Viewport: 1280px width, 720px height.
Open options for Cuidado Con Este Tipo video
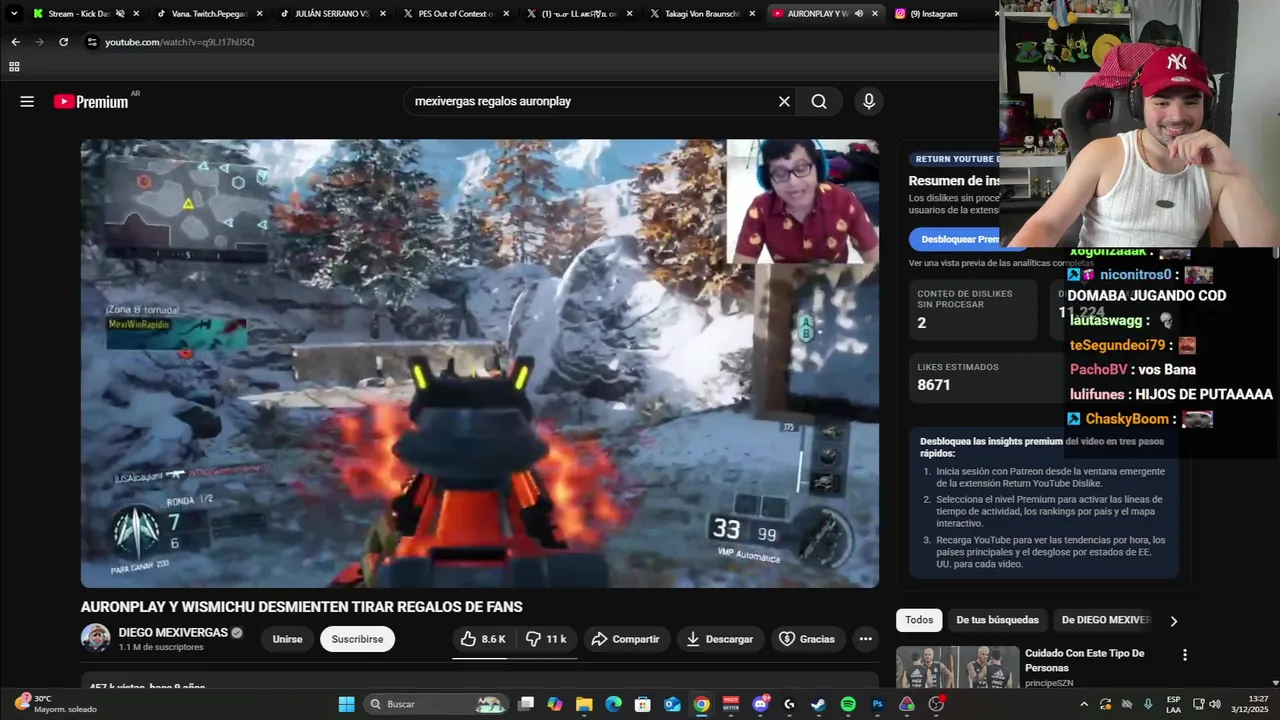[x=1185, y=655]
